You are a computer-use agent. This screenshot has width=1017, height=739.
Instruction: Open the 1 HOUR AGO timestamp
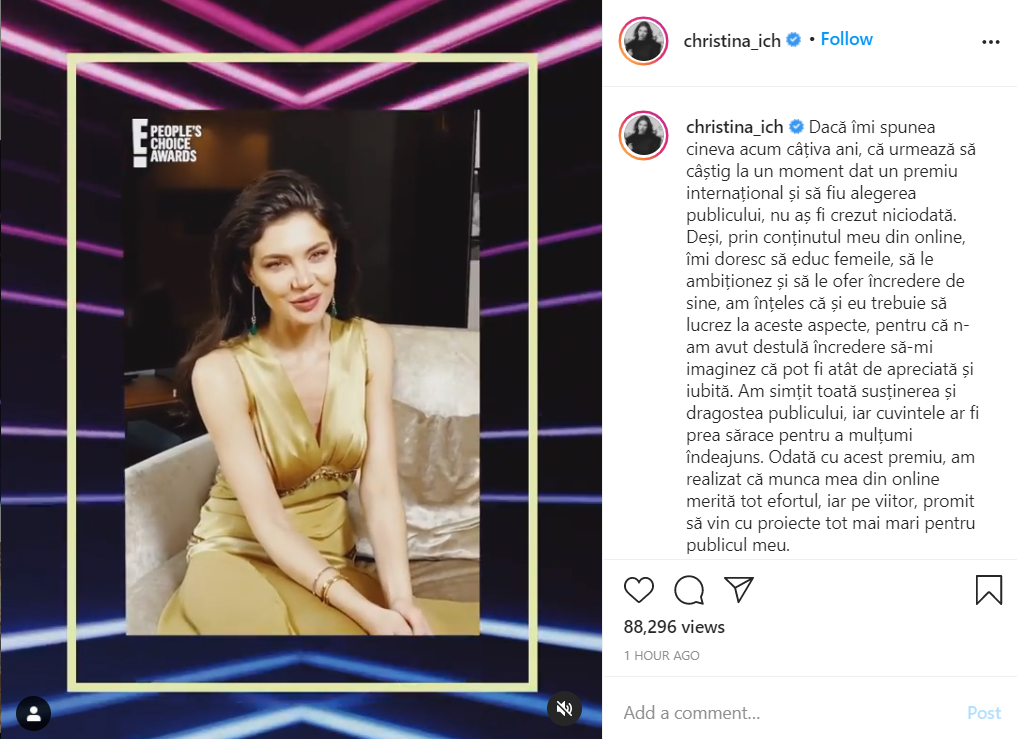click(x=662, y=655)
